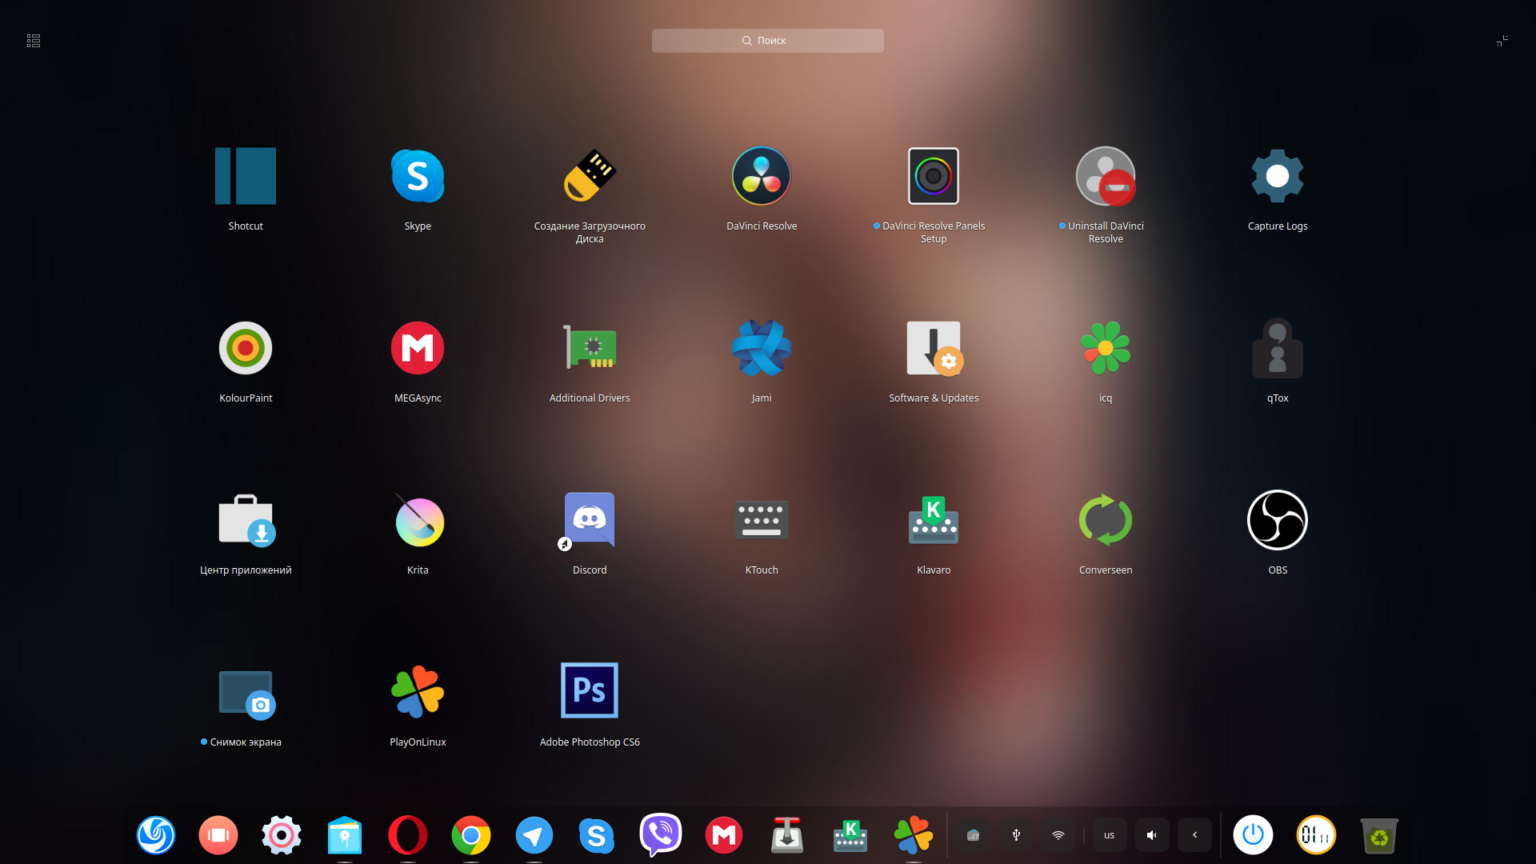
Task: Open Additional Drivers
Action: click(x=590, y=349)
